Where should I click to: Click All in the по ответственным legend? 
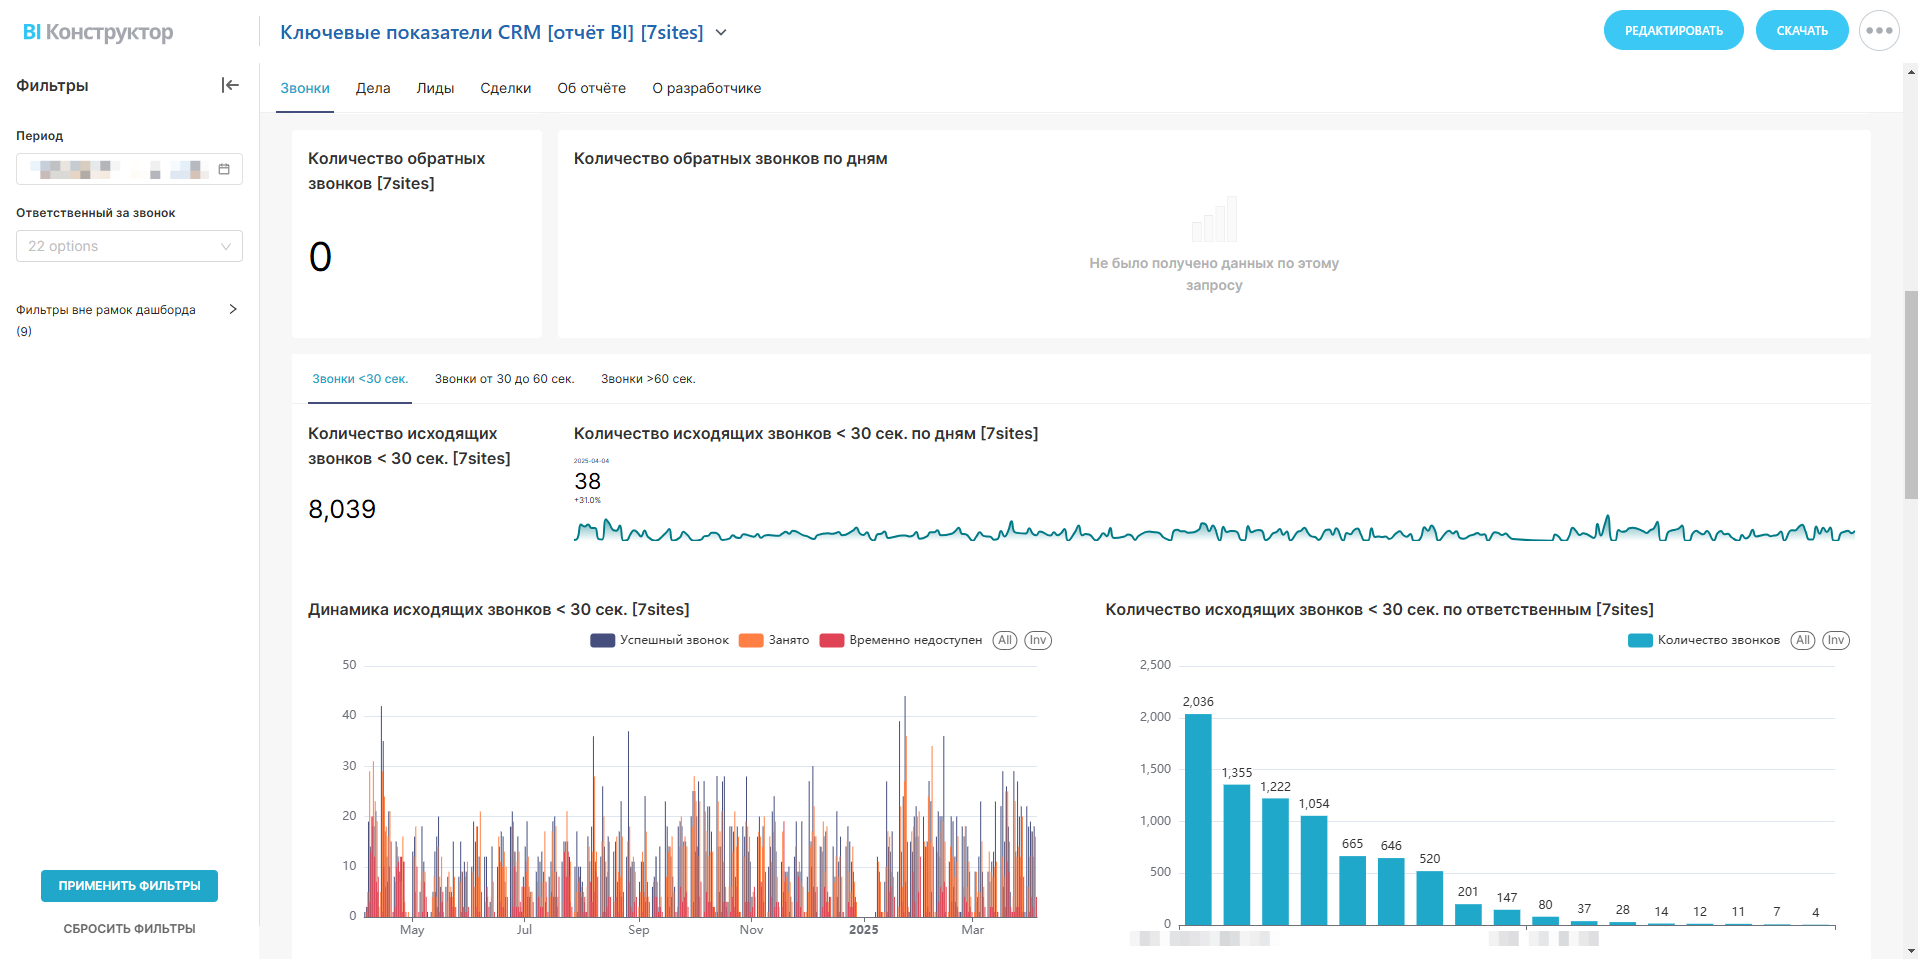click(1802, 640)
